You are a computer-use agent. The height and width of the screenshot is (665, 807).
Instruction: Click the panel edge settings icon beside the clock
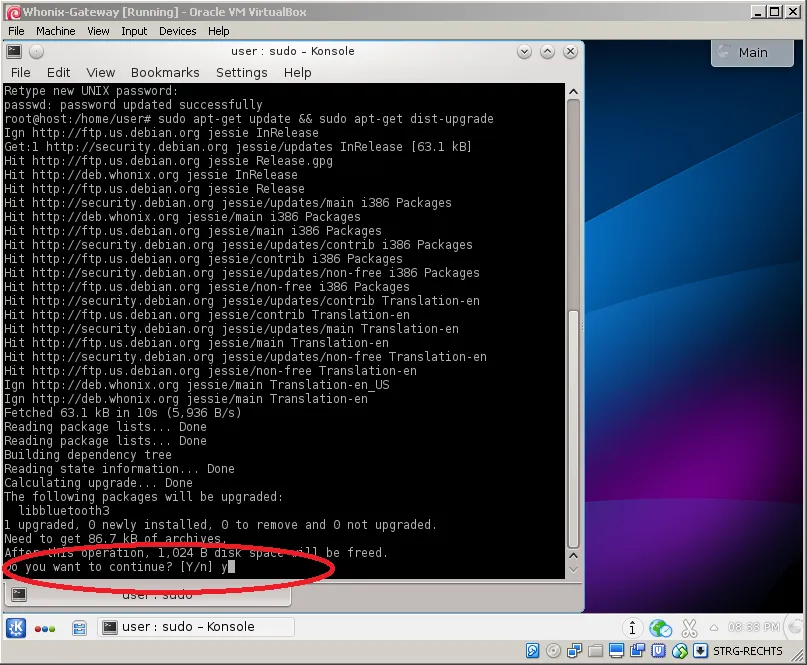[x=796, y=627]
